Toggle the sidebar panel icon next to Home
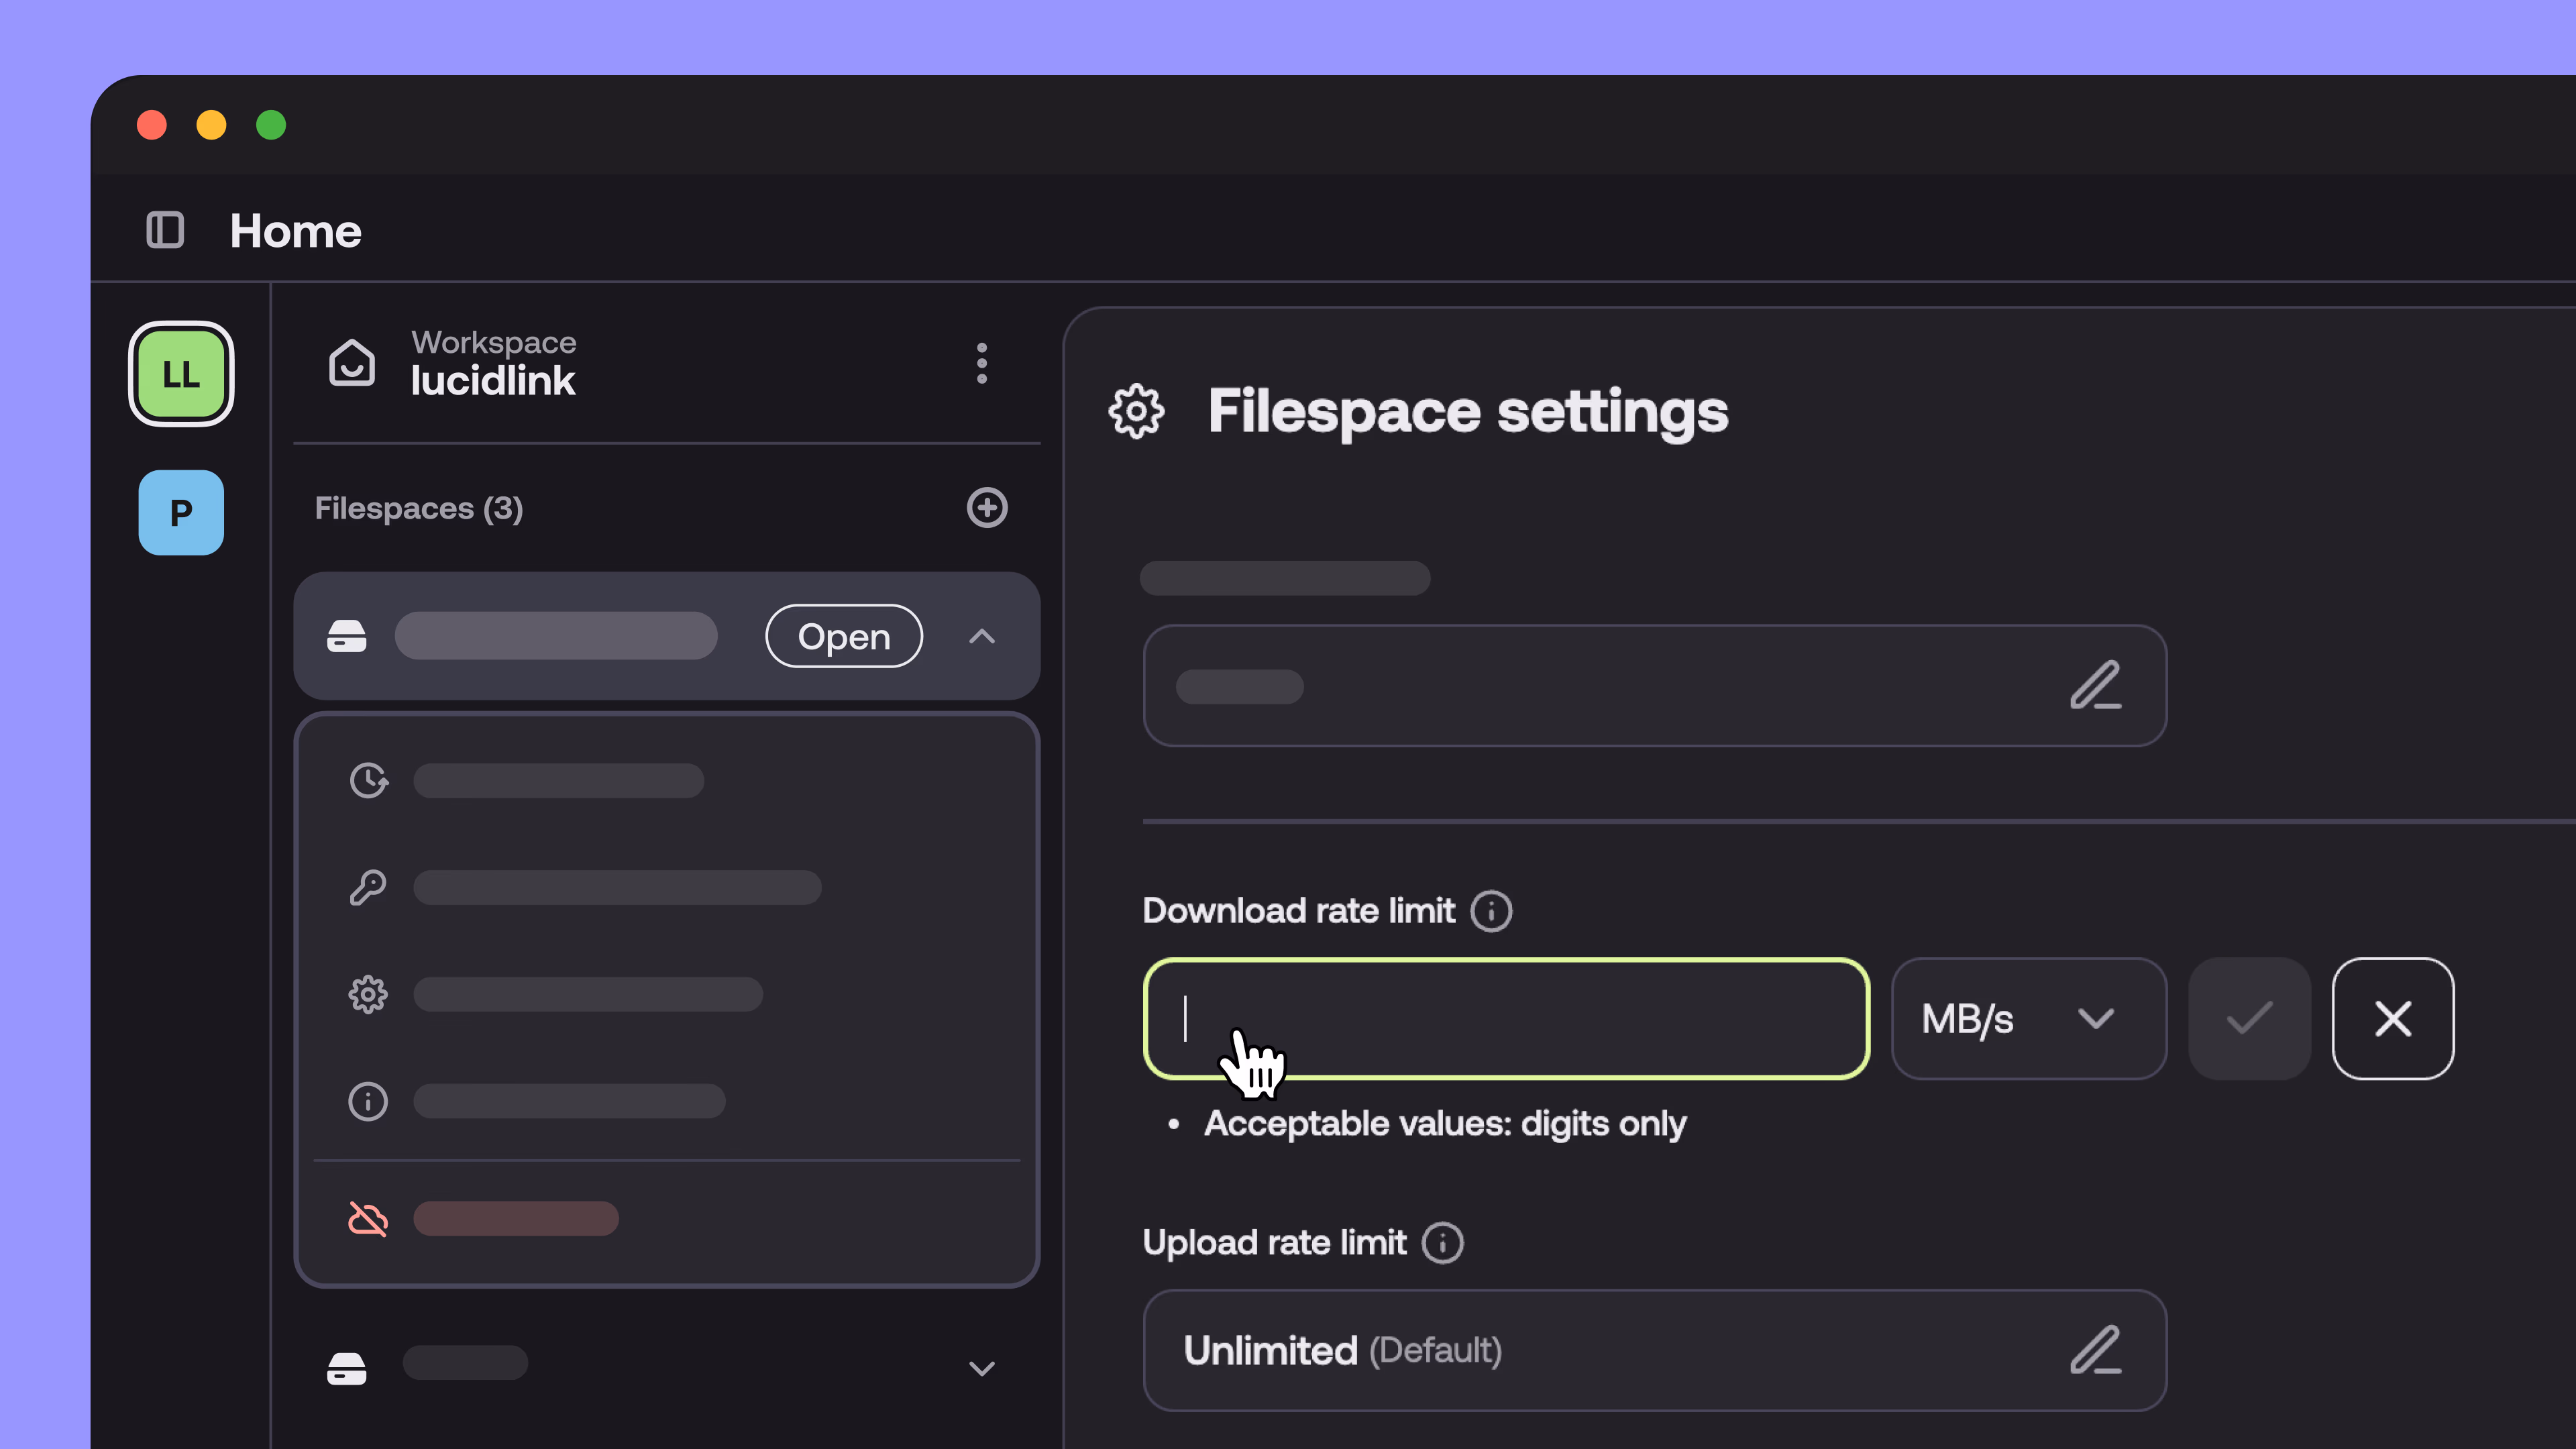 [165, 230]
